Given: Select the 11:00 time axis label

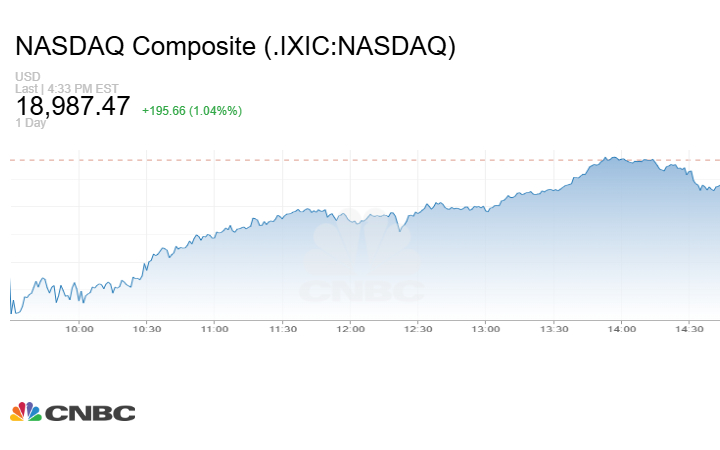Looking at the screenshot, I should 215,328.
